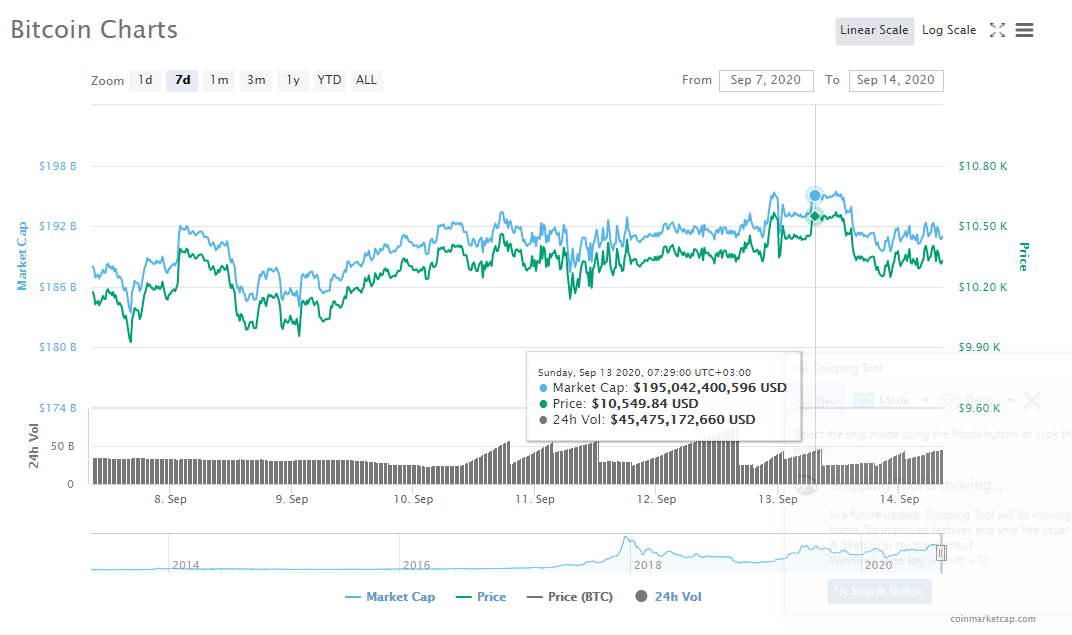The height and width of the screenshot is (635, 1072).
Task: Open the chart hamburger menu
Action: (1024, 30)
